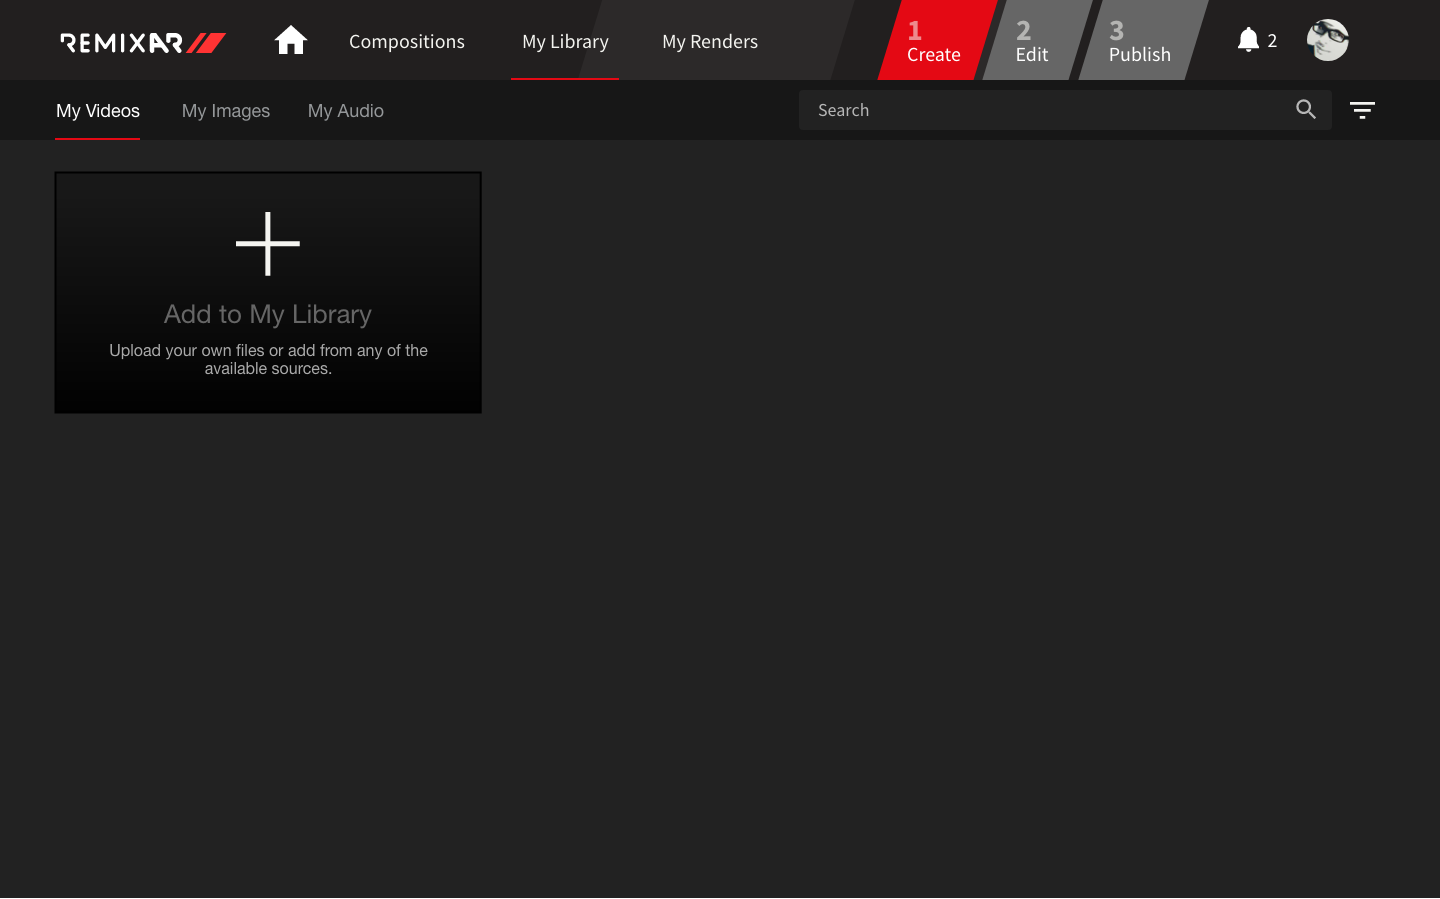1440x899 pixels.
Task: Open My Renders
Action: pos(710,41)
